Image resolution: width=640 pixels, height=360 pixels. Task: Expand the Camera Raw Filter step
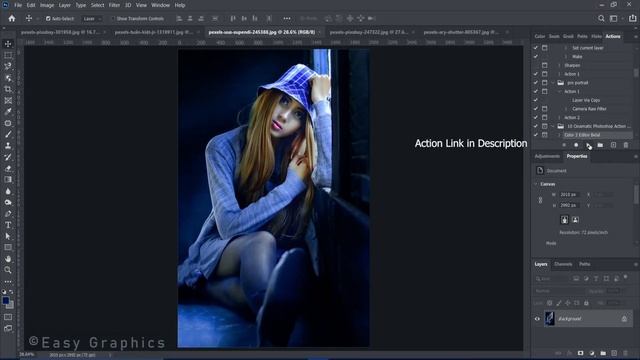(x=566, y=109)
